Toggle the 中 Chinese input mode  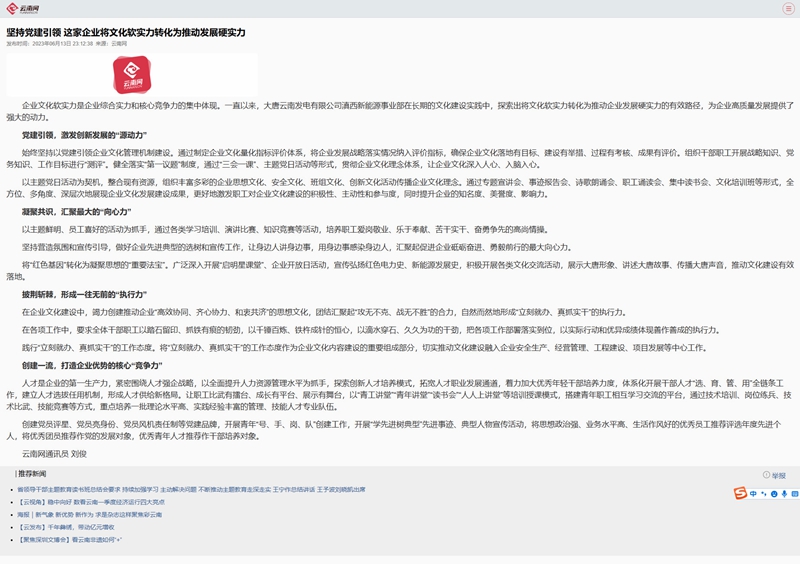(x=752, y=493)
